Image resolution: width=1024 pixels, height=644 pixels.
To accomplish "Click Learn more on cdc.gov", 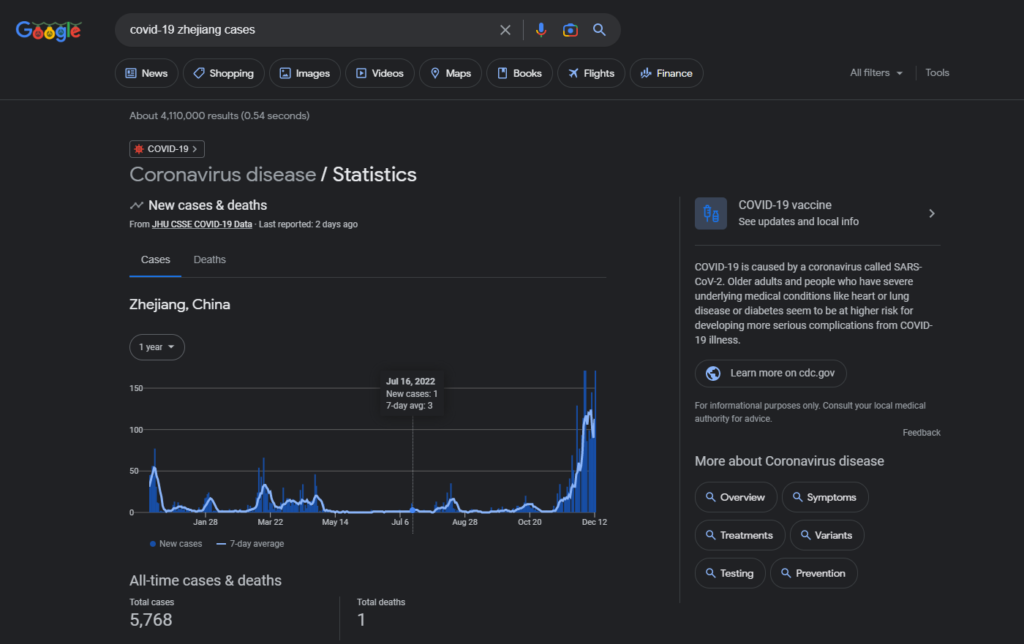I will pyautogui.click(x=771, y=373).
